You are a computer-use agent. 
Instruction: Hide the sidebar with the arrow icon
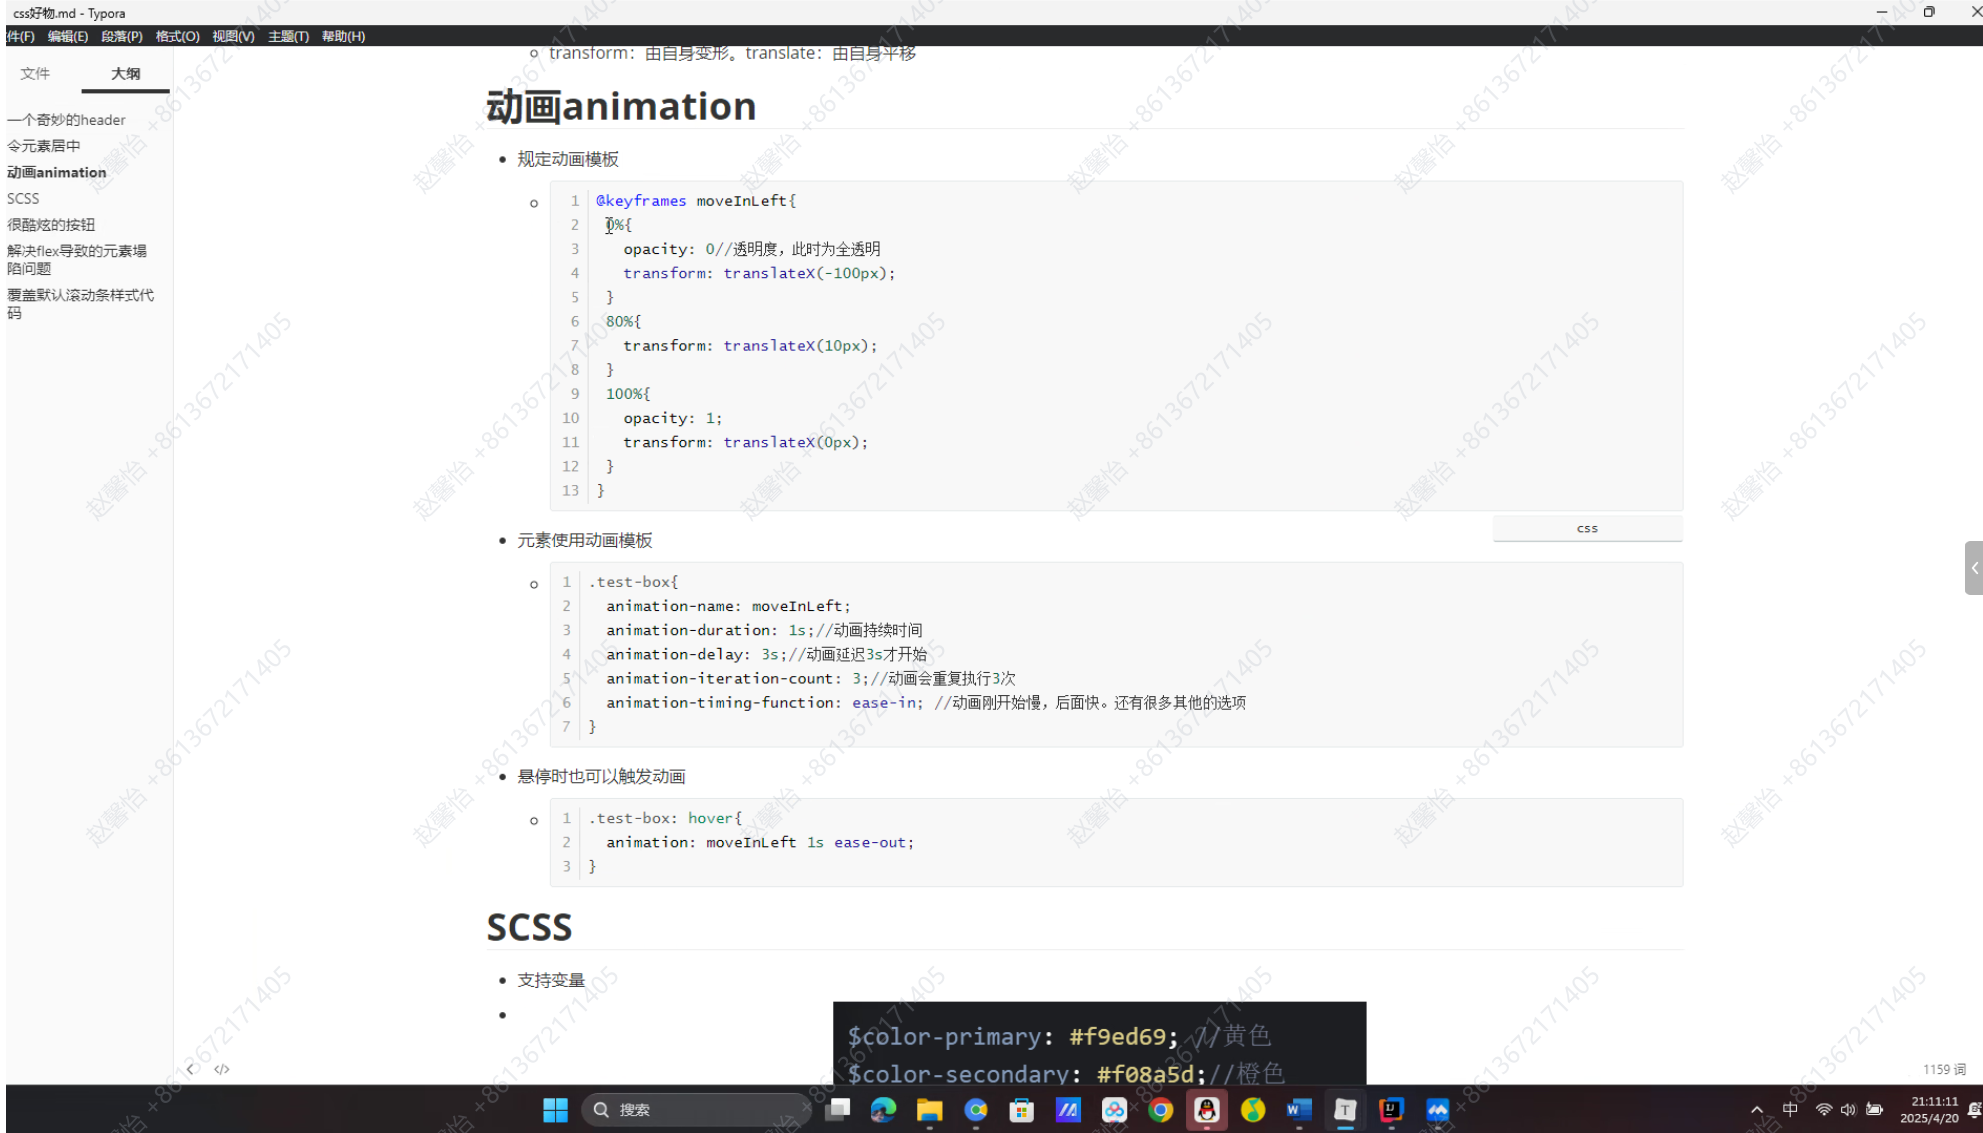point(190,1069)
